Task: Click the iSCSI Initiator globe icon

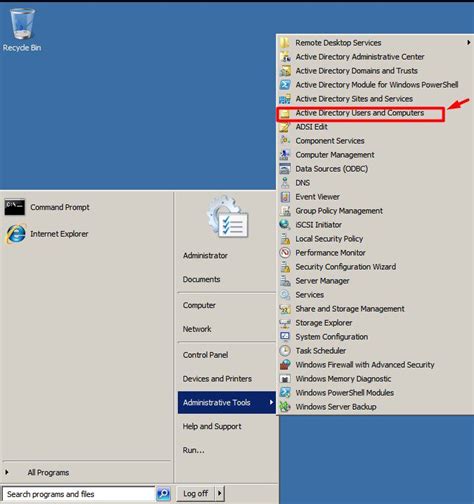Action: tap(285, 225)
